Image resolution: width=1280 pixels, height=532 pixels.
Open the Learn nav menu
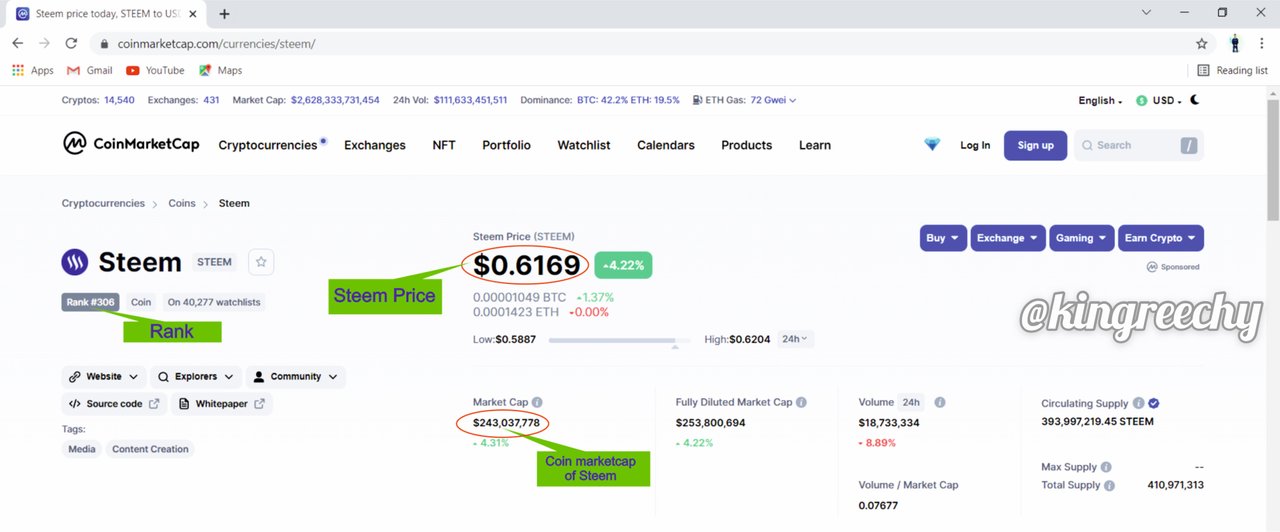tap(815, 145)
